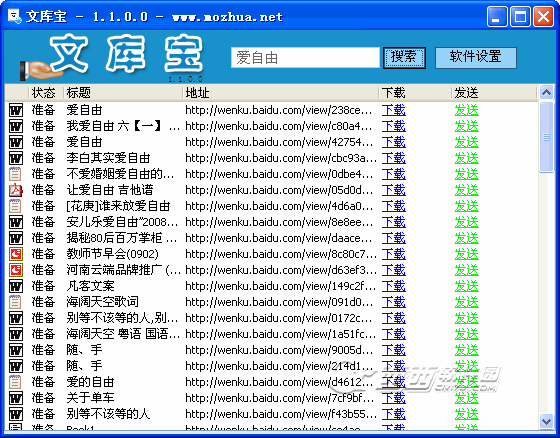
Task: Click the scroll down arrow of list
Action: 546,421
